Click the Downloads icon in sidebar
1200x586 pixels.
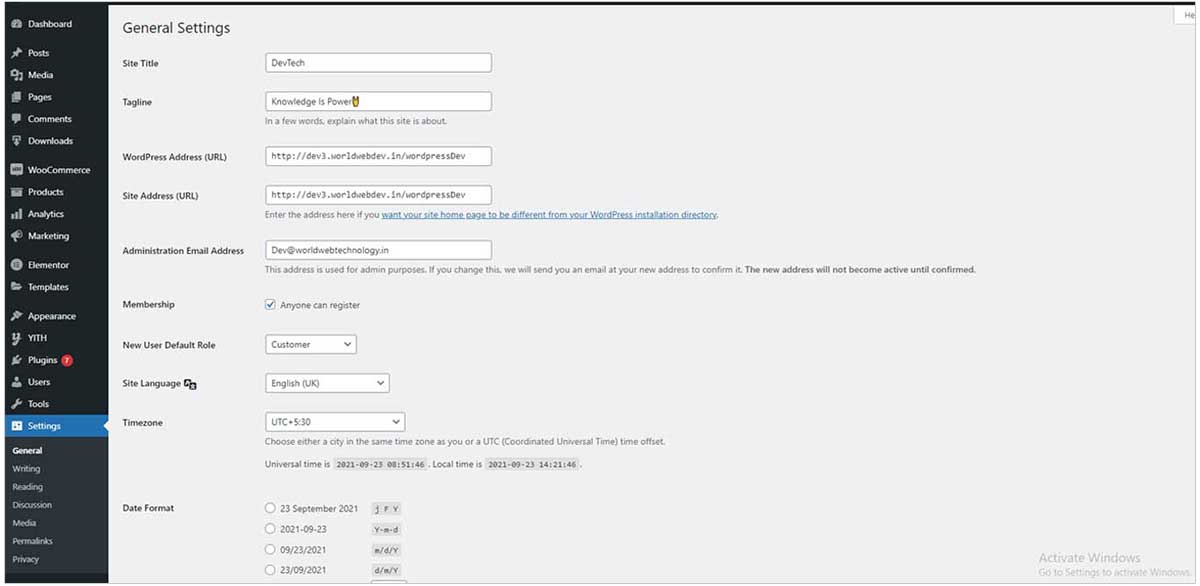(16, 141)
